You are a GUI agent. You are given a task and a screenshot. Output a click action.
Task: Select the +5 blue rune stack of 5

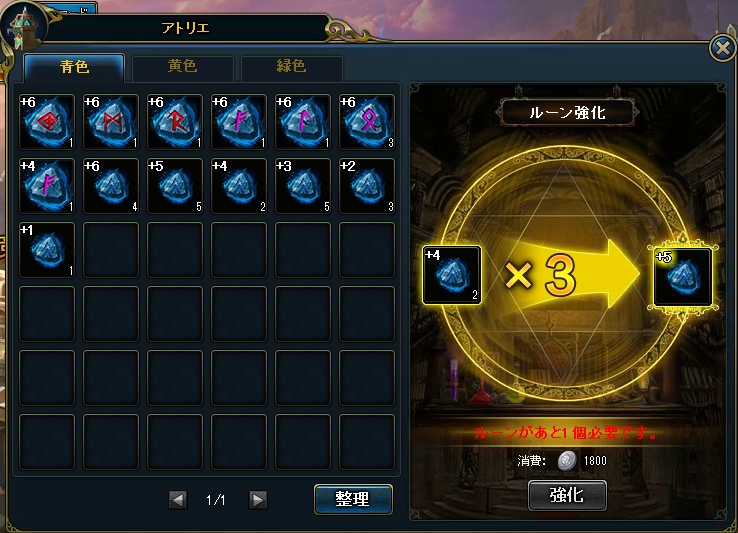click(x=175, y=186)
